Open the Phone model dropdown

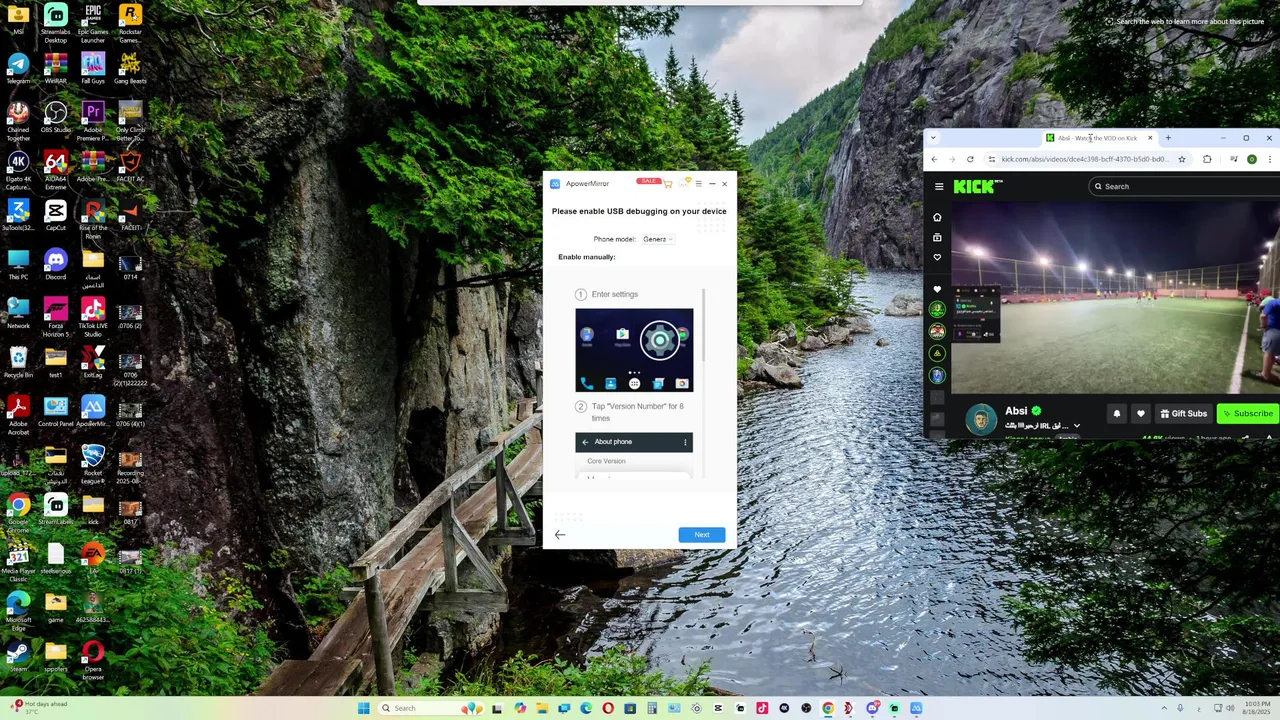(657, 239)
